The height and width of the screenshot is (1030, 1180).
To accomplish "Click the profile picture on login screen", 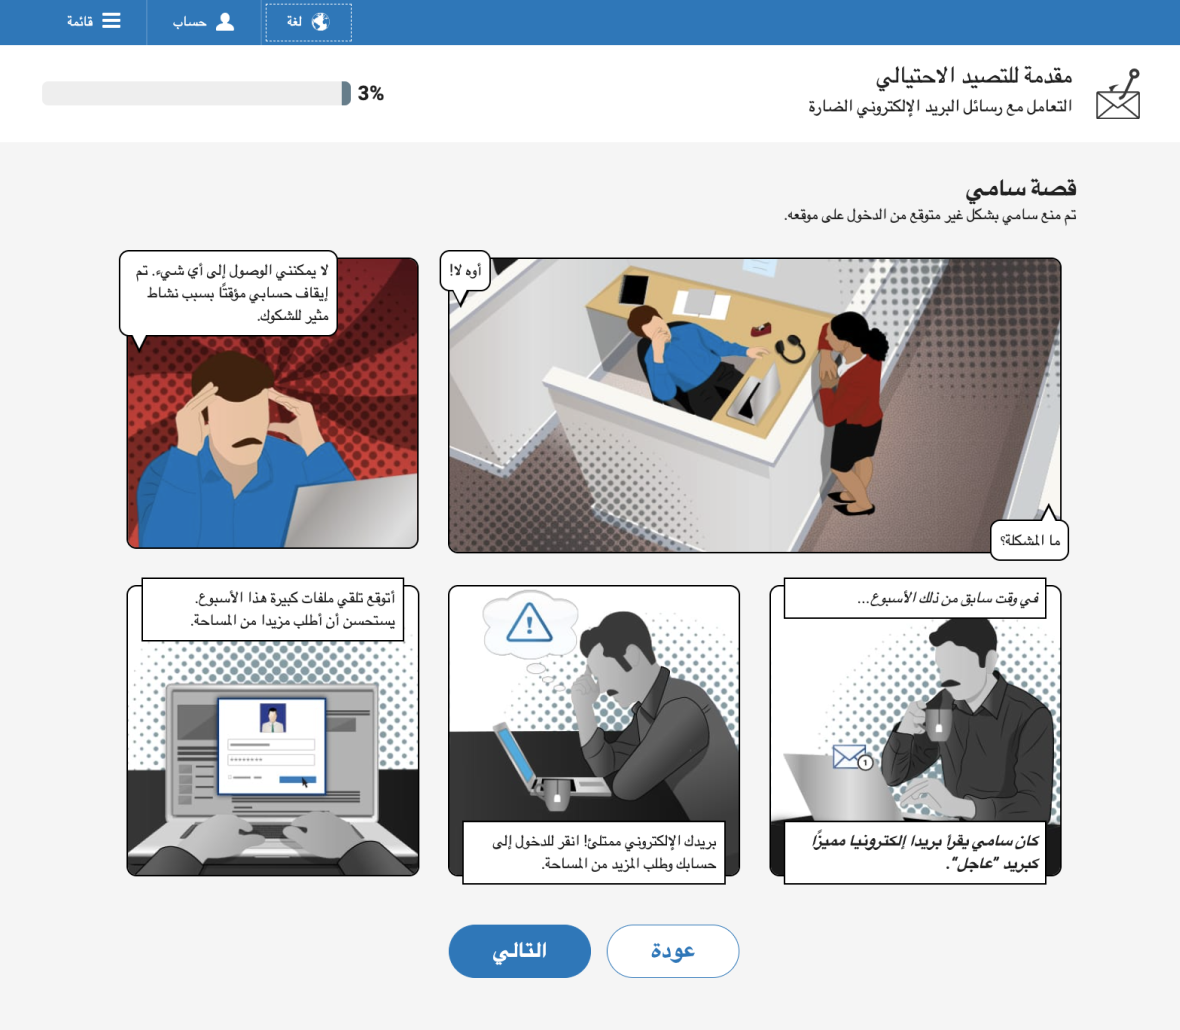I will pos(272,718).
